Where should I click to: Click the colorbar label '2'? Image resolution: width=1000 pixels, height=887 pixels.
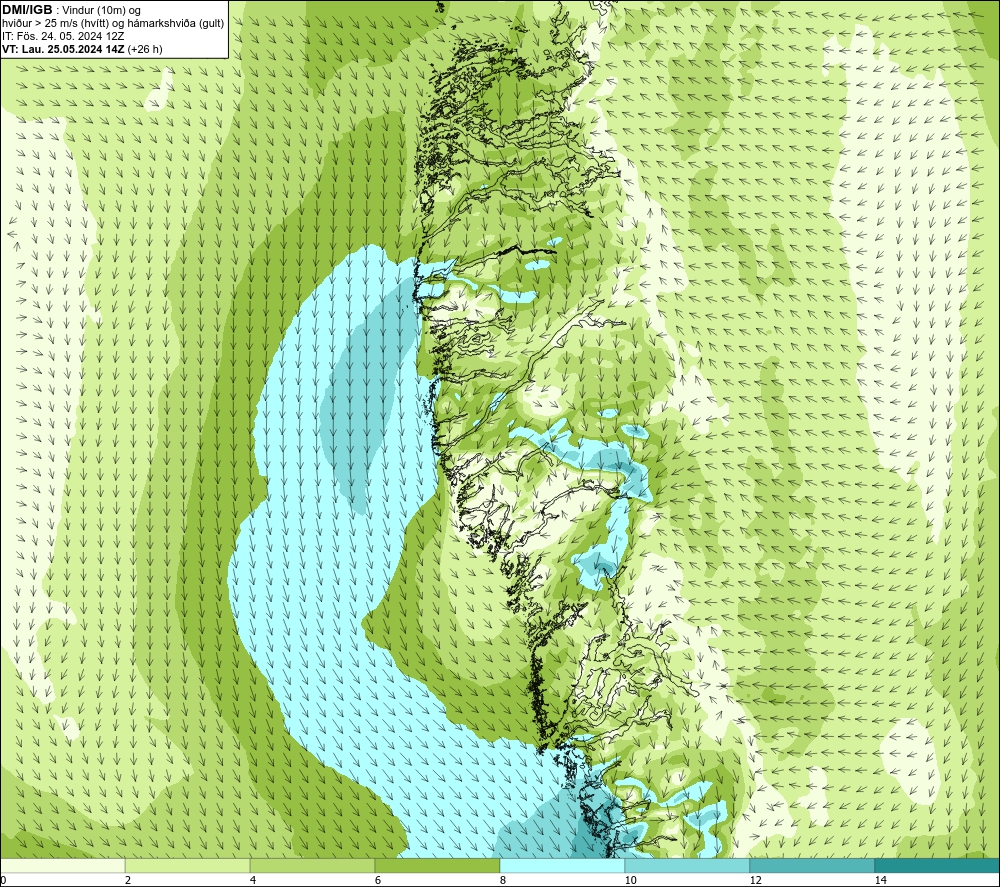point(128,881)
